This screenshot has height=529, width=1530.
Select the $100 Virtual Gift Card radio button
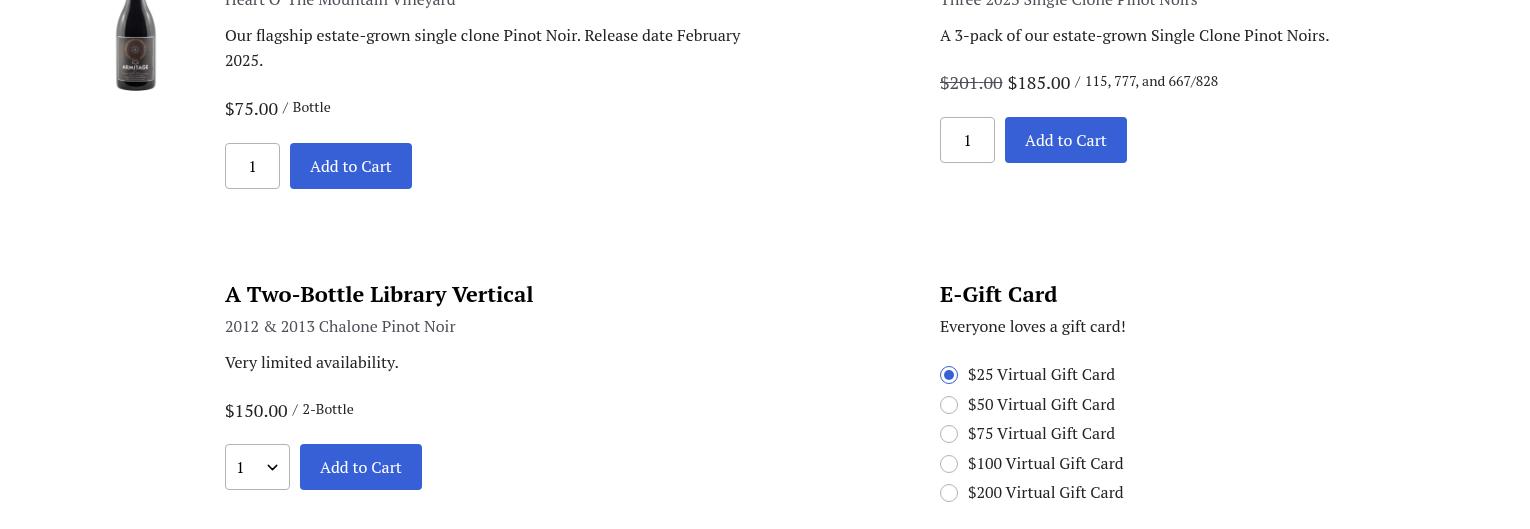click(949, 464)
